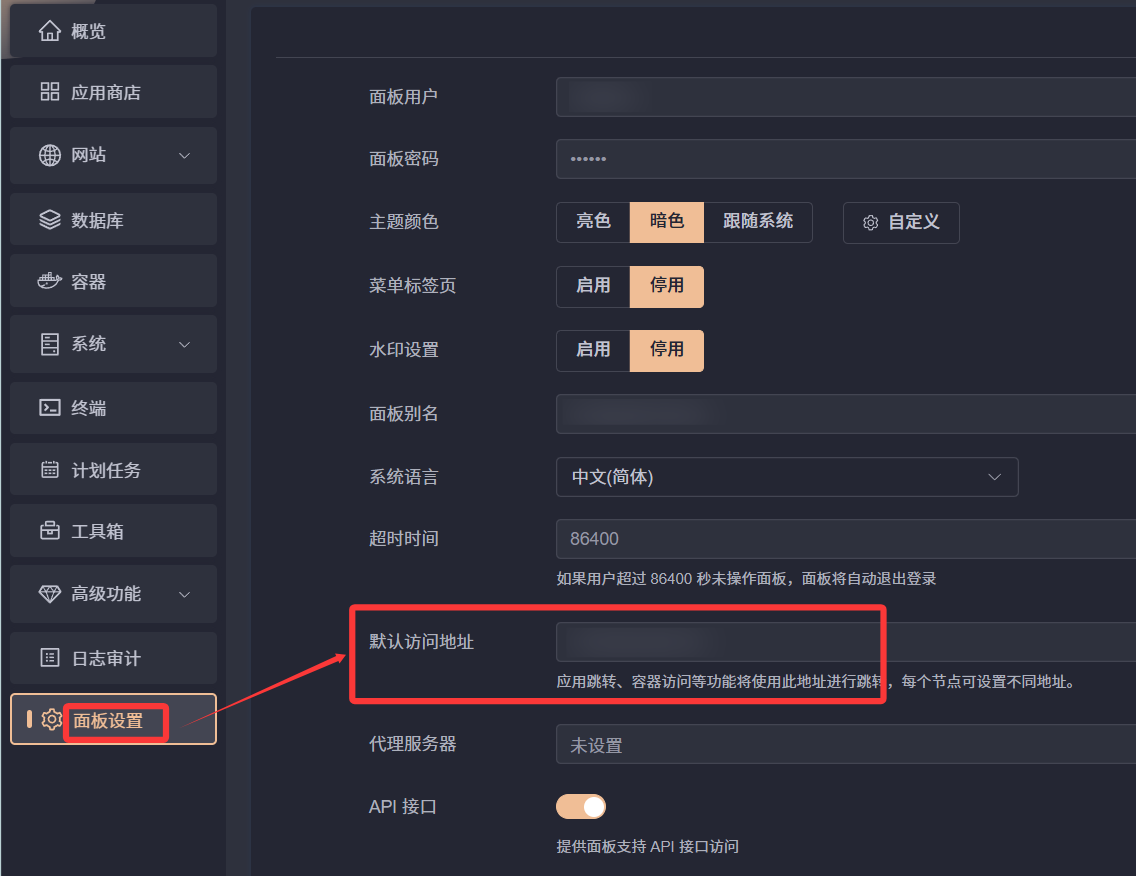Toggle the API 接口 switch off
This screenshot has width=1136, height=876.
[581, 806]
